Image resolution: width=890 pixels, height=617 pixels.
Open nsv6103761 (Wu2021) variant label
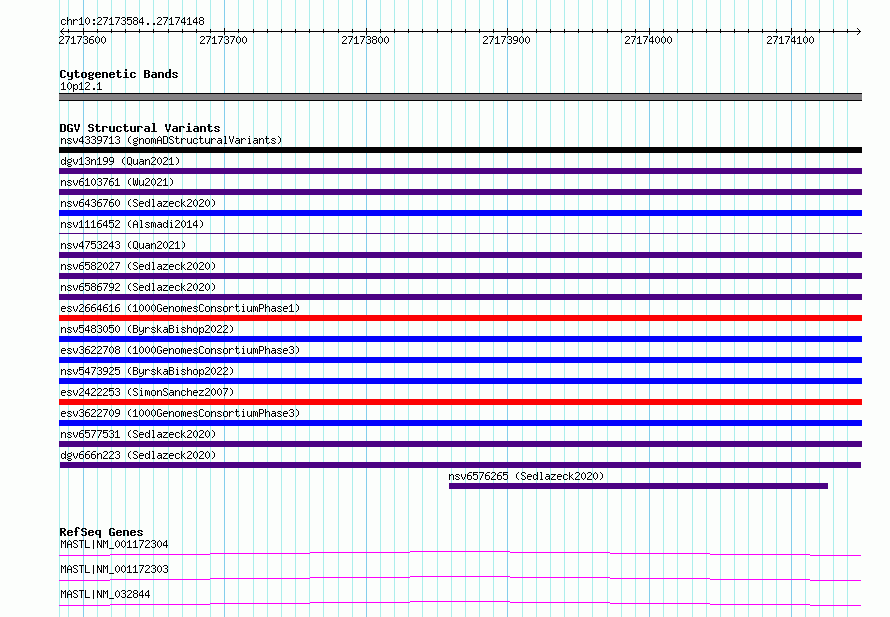point(117,182)
